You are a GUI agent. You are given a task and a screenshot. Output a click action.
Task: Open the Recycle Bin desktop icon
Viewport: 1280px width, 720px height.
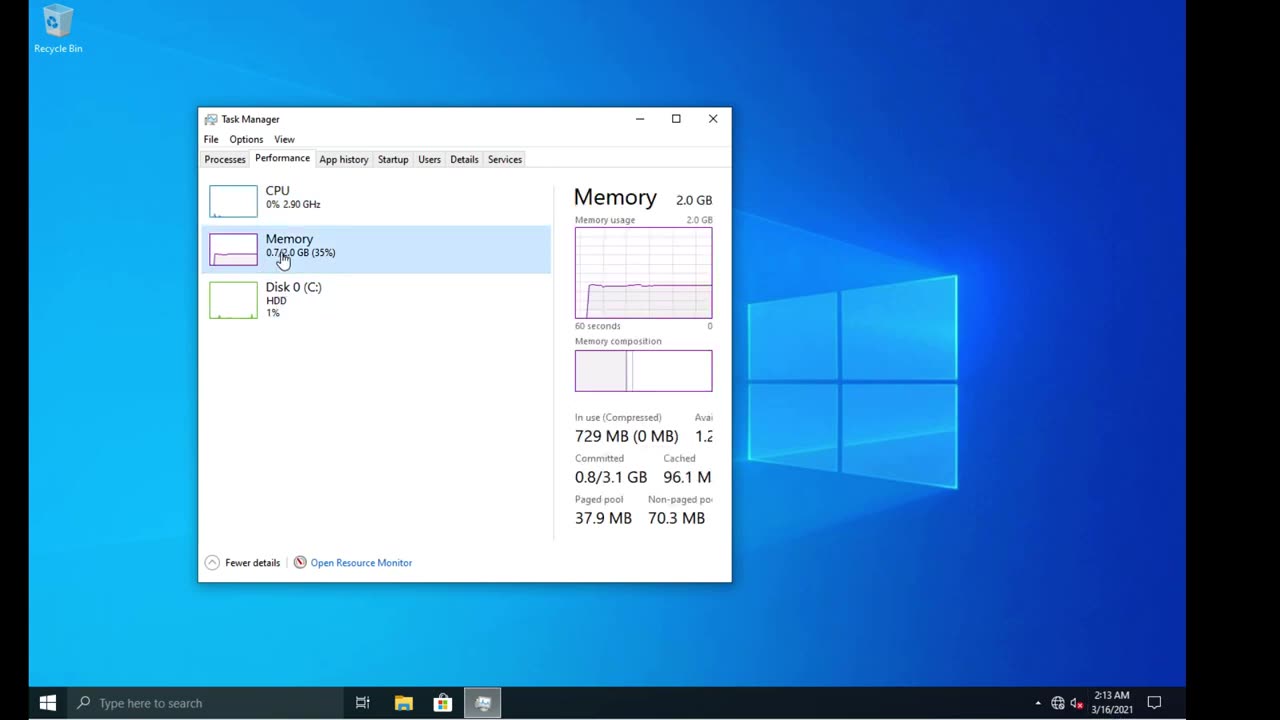[x=58, y=29]
